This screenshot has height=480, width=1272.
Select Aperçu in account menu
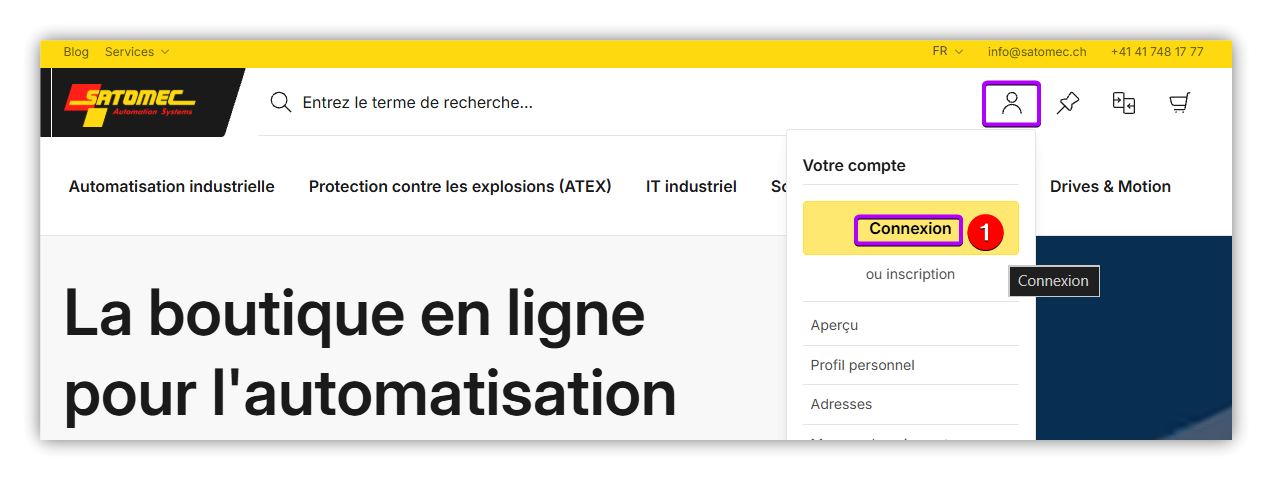(834, 326)
